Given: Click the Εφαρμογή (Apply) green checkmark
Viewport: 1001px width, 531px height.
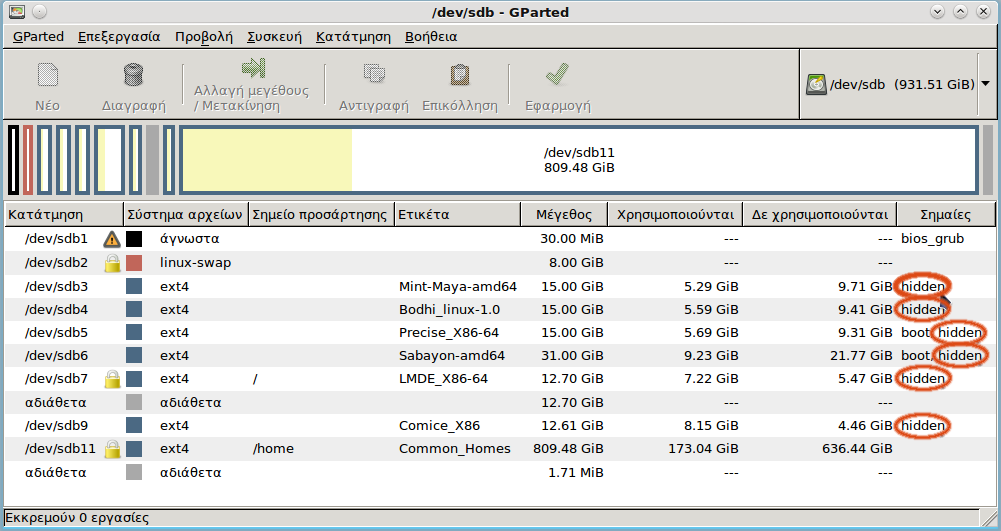Looking at the screenshot, I should [x=557, y=76].
